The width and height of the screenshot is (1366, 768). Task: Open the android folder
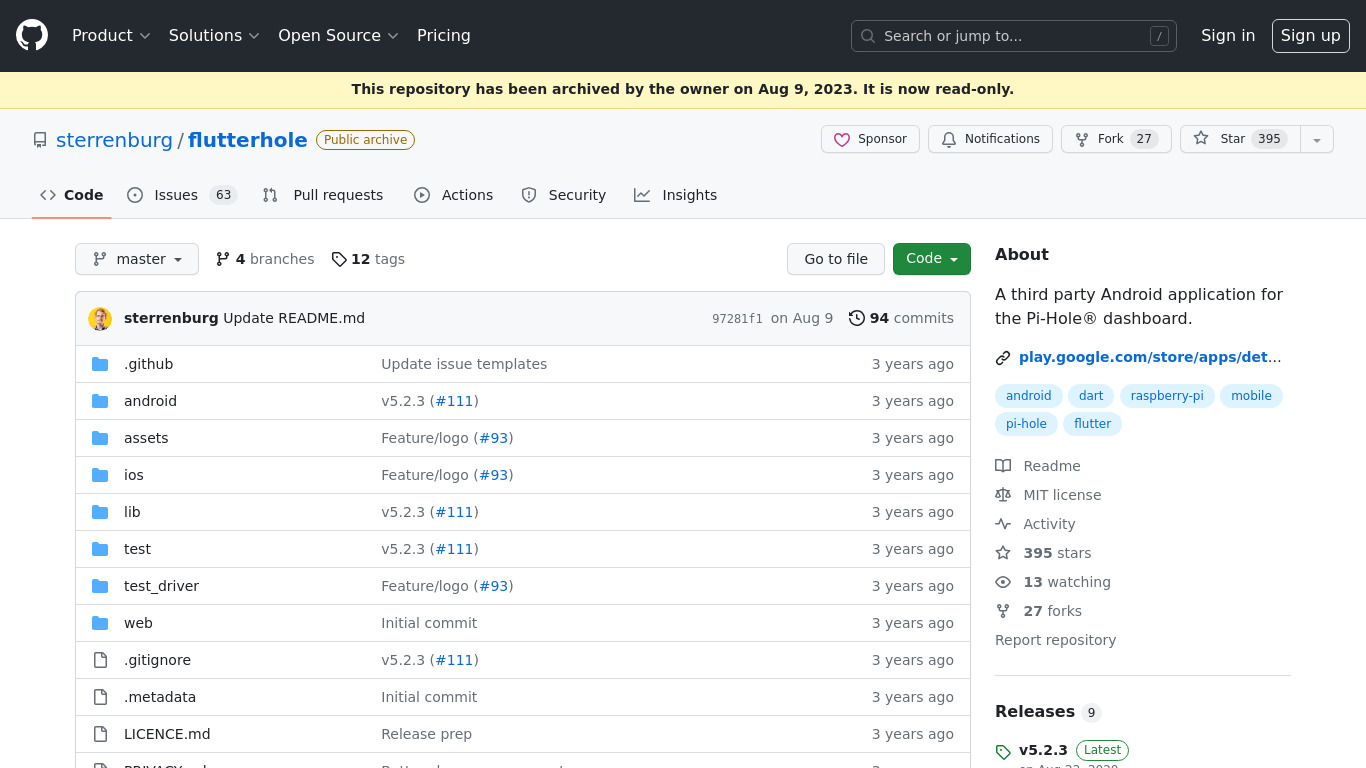click(150, 401)
